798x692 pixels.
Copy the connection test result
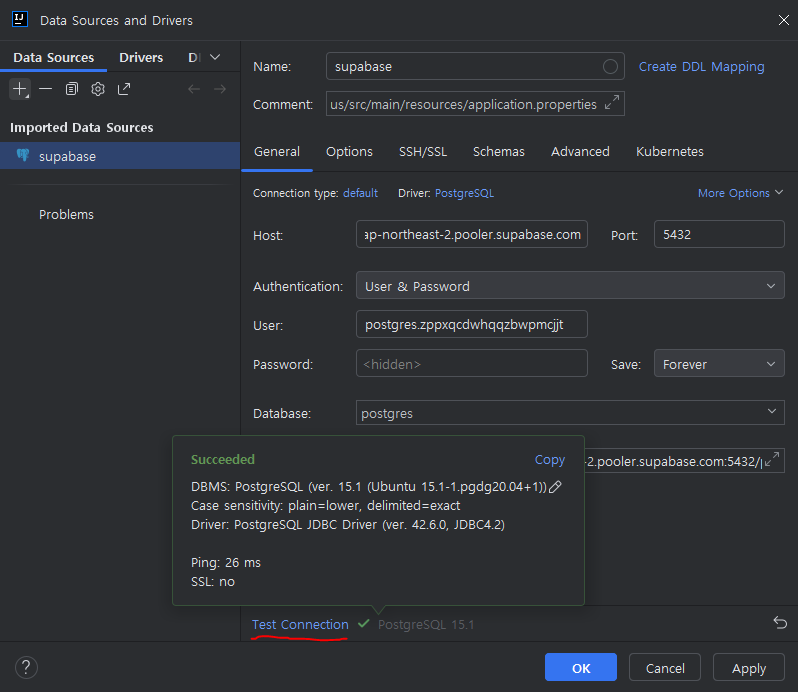click(x=550, y=459)
